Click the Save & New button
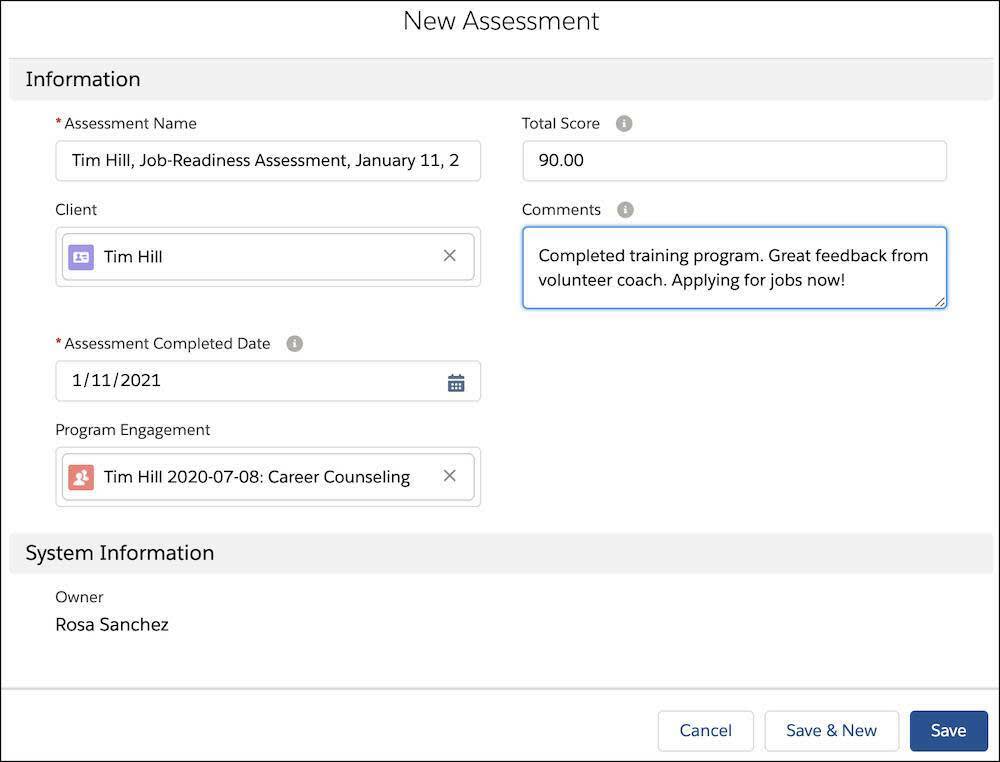Viewport: 1000px width, 762px height. (831, 731)
